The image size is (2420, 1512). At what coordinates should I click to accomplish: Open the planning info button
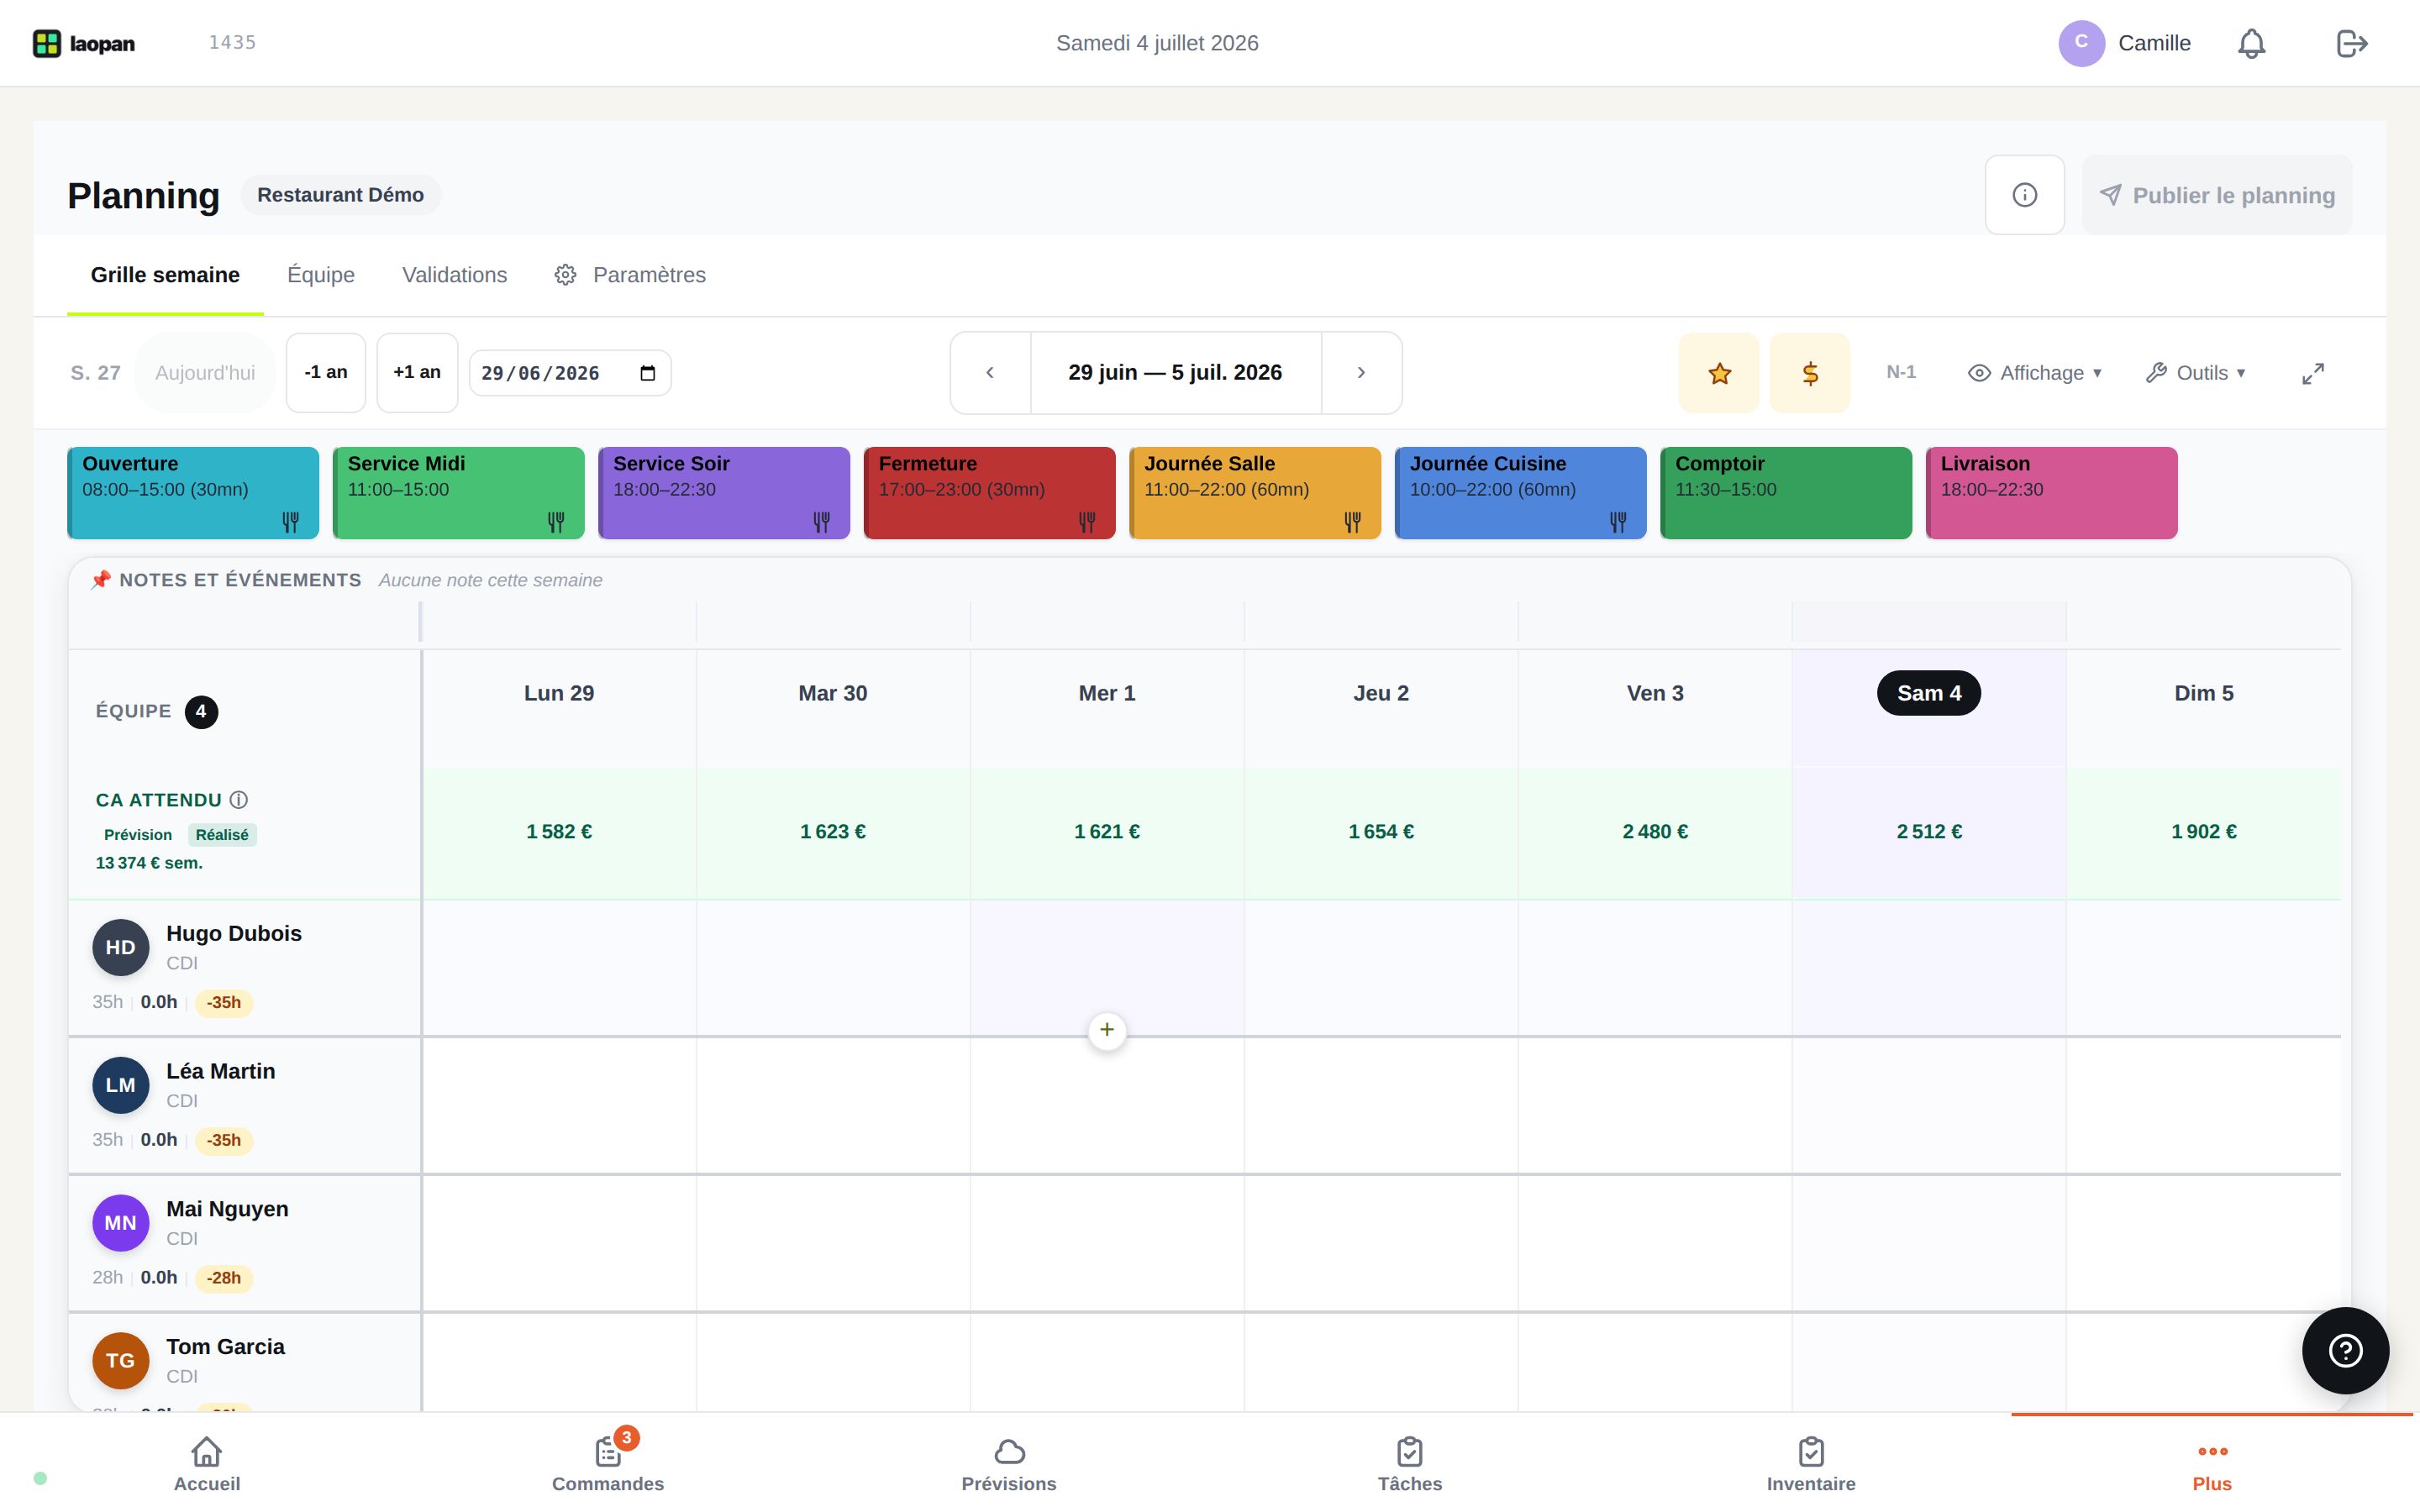(2024, 195)
